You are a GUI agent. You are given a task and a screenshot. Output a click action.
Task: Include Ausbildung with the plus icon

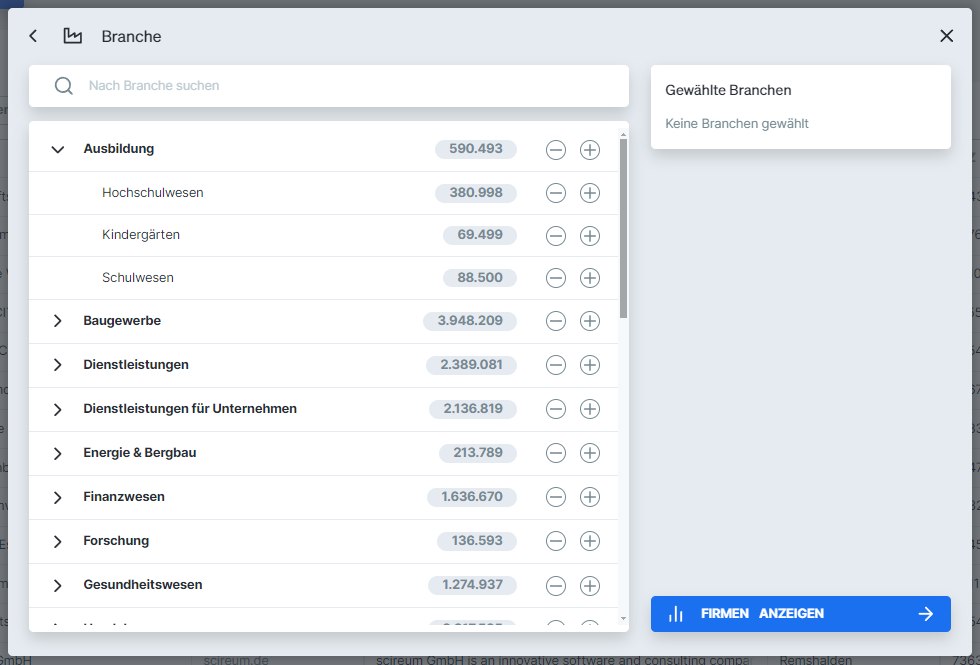click(x=590, y=150)
